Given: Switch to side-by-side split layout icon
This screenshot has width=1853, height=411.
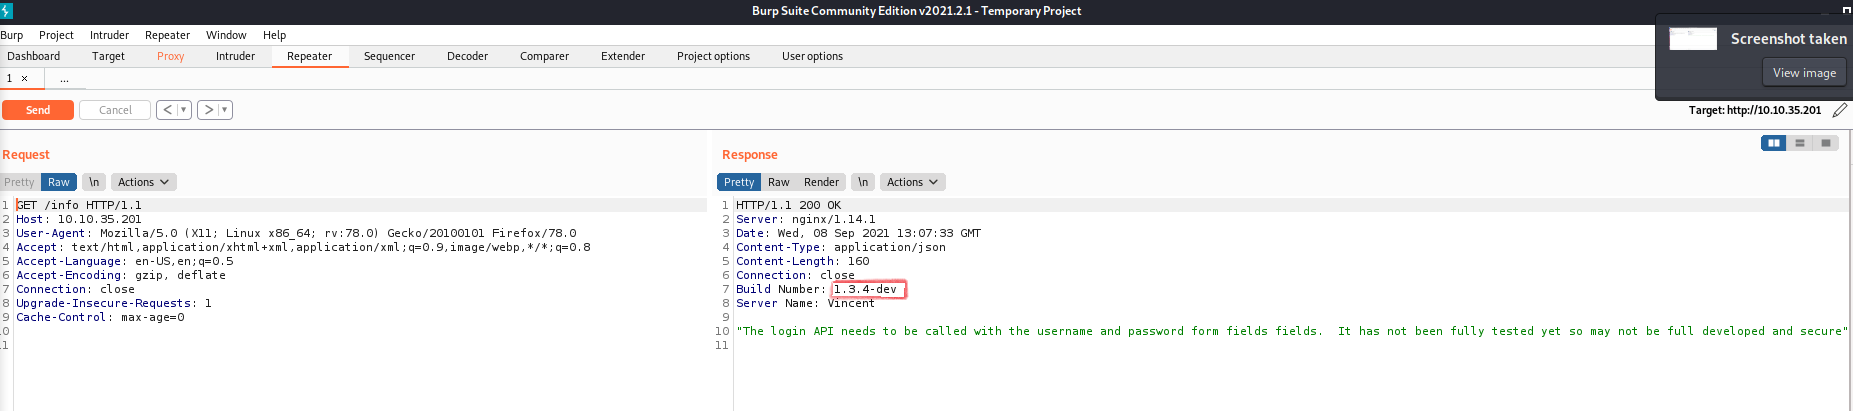Looking at the screenshot, I should coord(1774,143).
